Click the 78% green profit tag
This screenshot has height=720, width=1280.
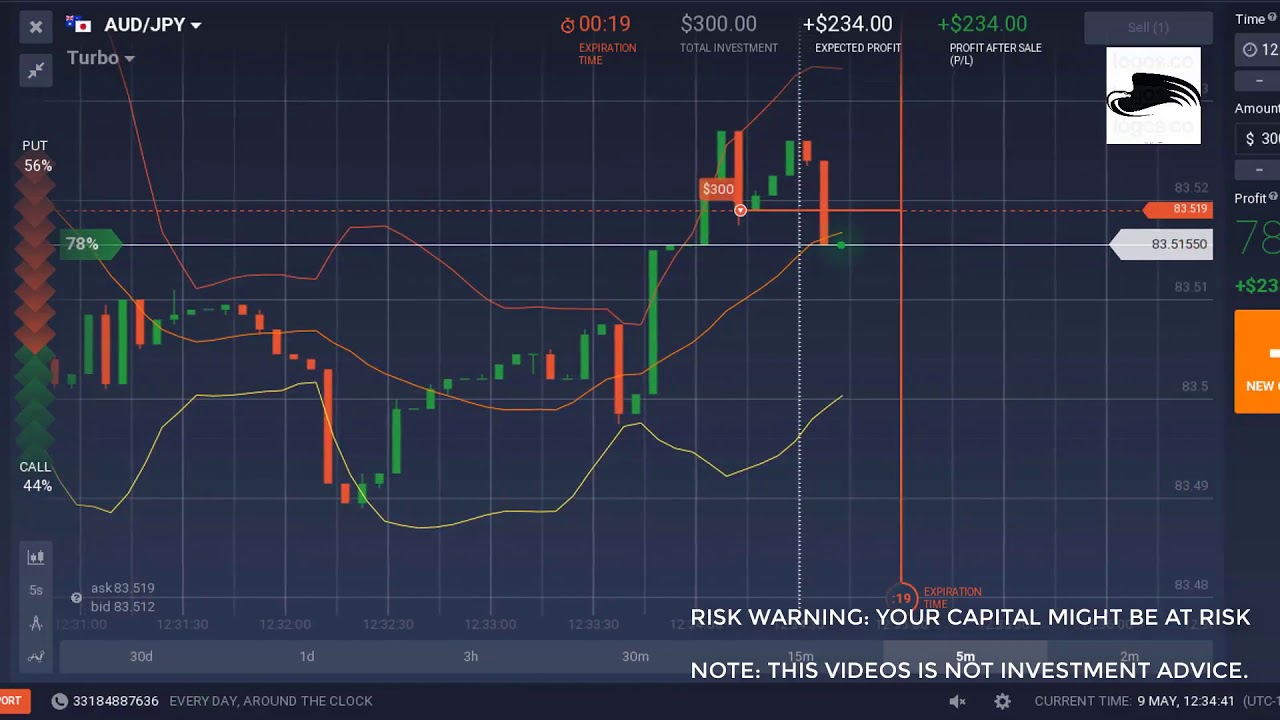point(89,244)
